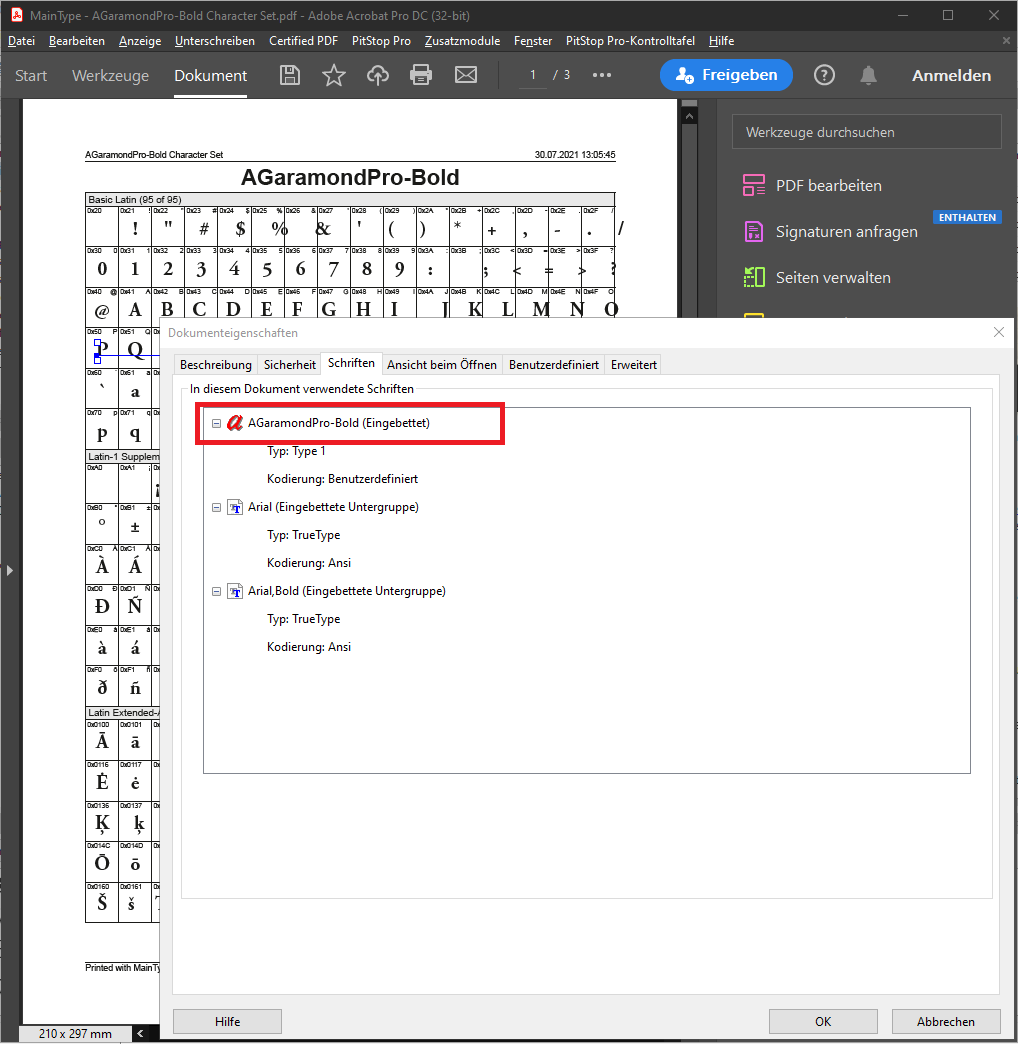The height and width of the screenshot is (1044, 1018).
Task: Click the Seiten verwalten label
Action: click(x=833, y=278)
